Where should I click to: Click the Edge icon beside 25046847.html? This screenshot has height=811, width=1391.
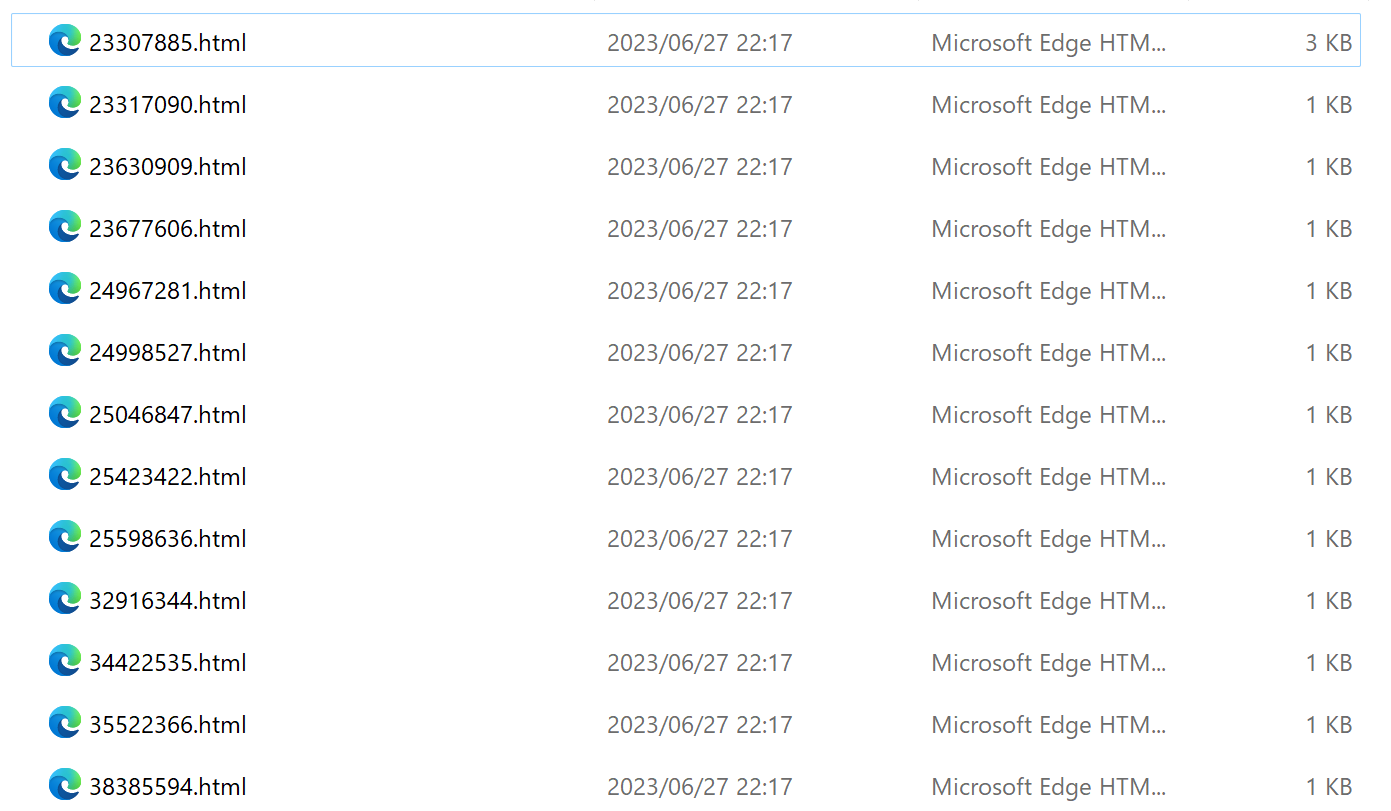[x=64, y=412]
